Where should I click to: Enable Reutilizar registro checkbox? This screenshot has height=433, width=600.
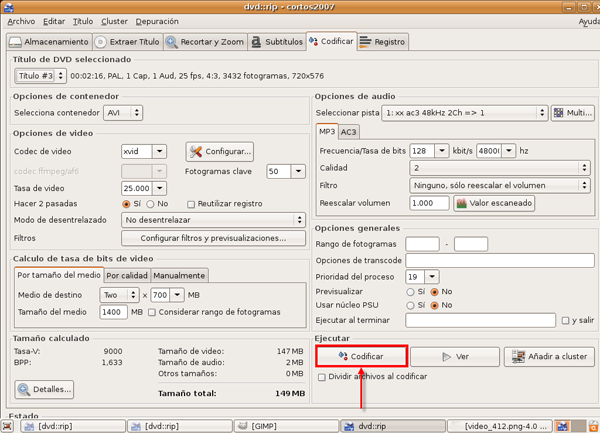click(x=192, y=204)
